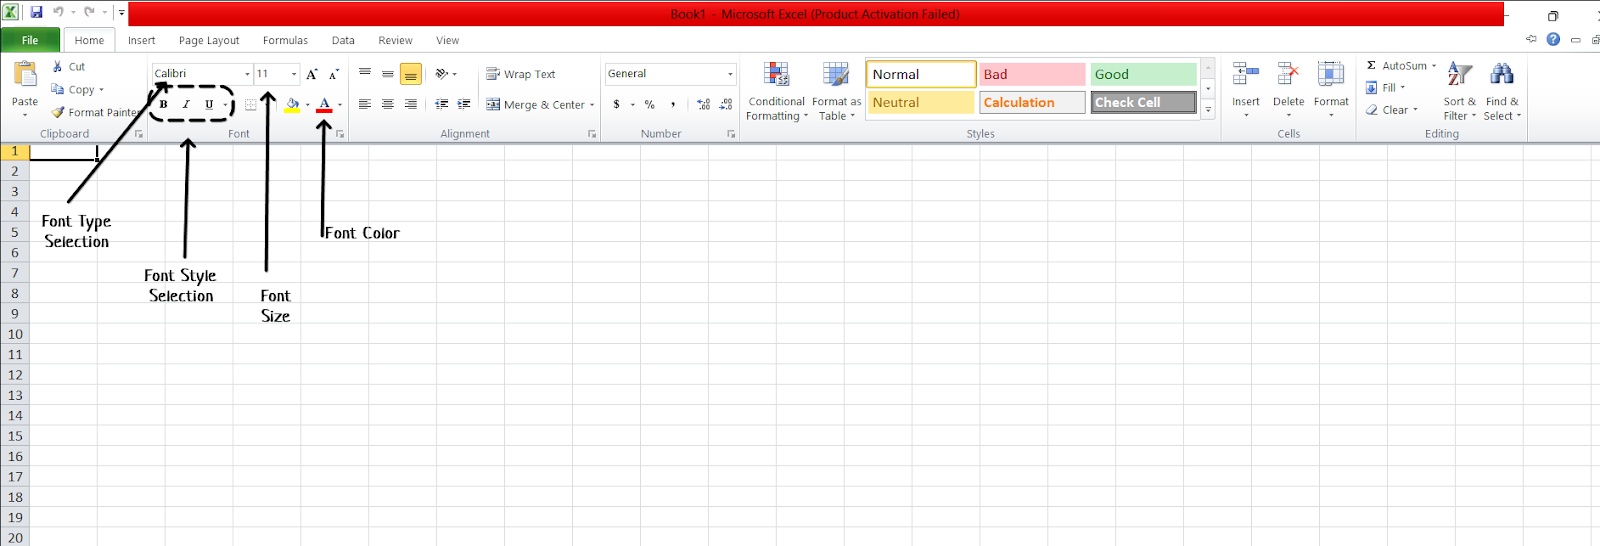
Task: Open the Orientation text rotation icon
Action: tap(442, 74)
